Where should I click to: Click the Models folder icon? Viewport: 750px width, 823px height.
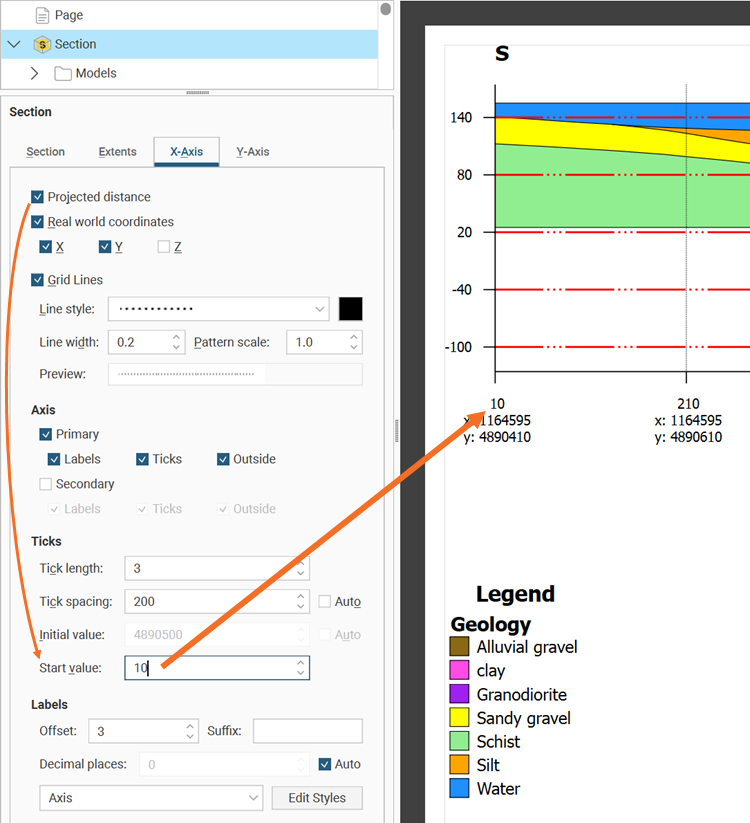[x=63, y=73]
